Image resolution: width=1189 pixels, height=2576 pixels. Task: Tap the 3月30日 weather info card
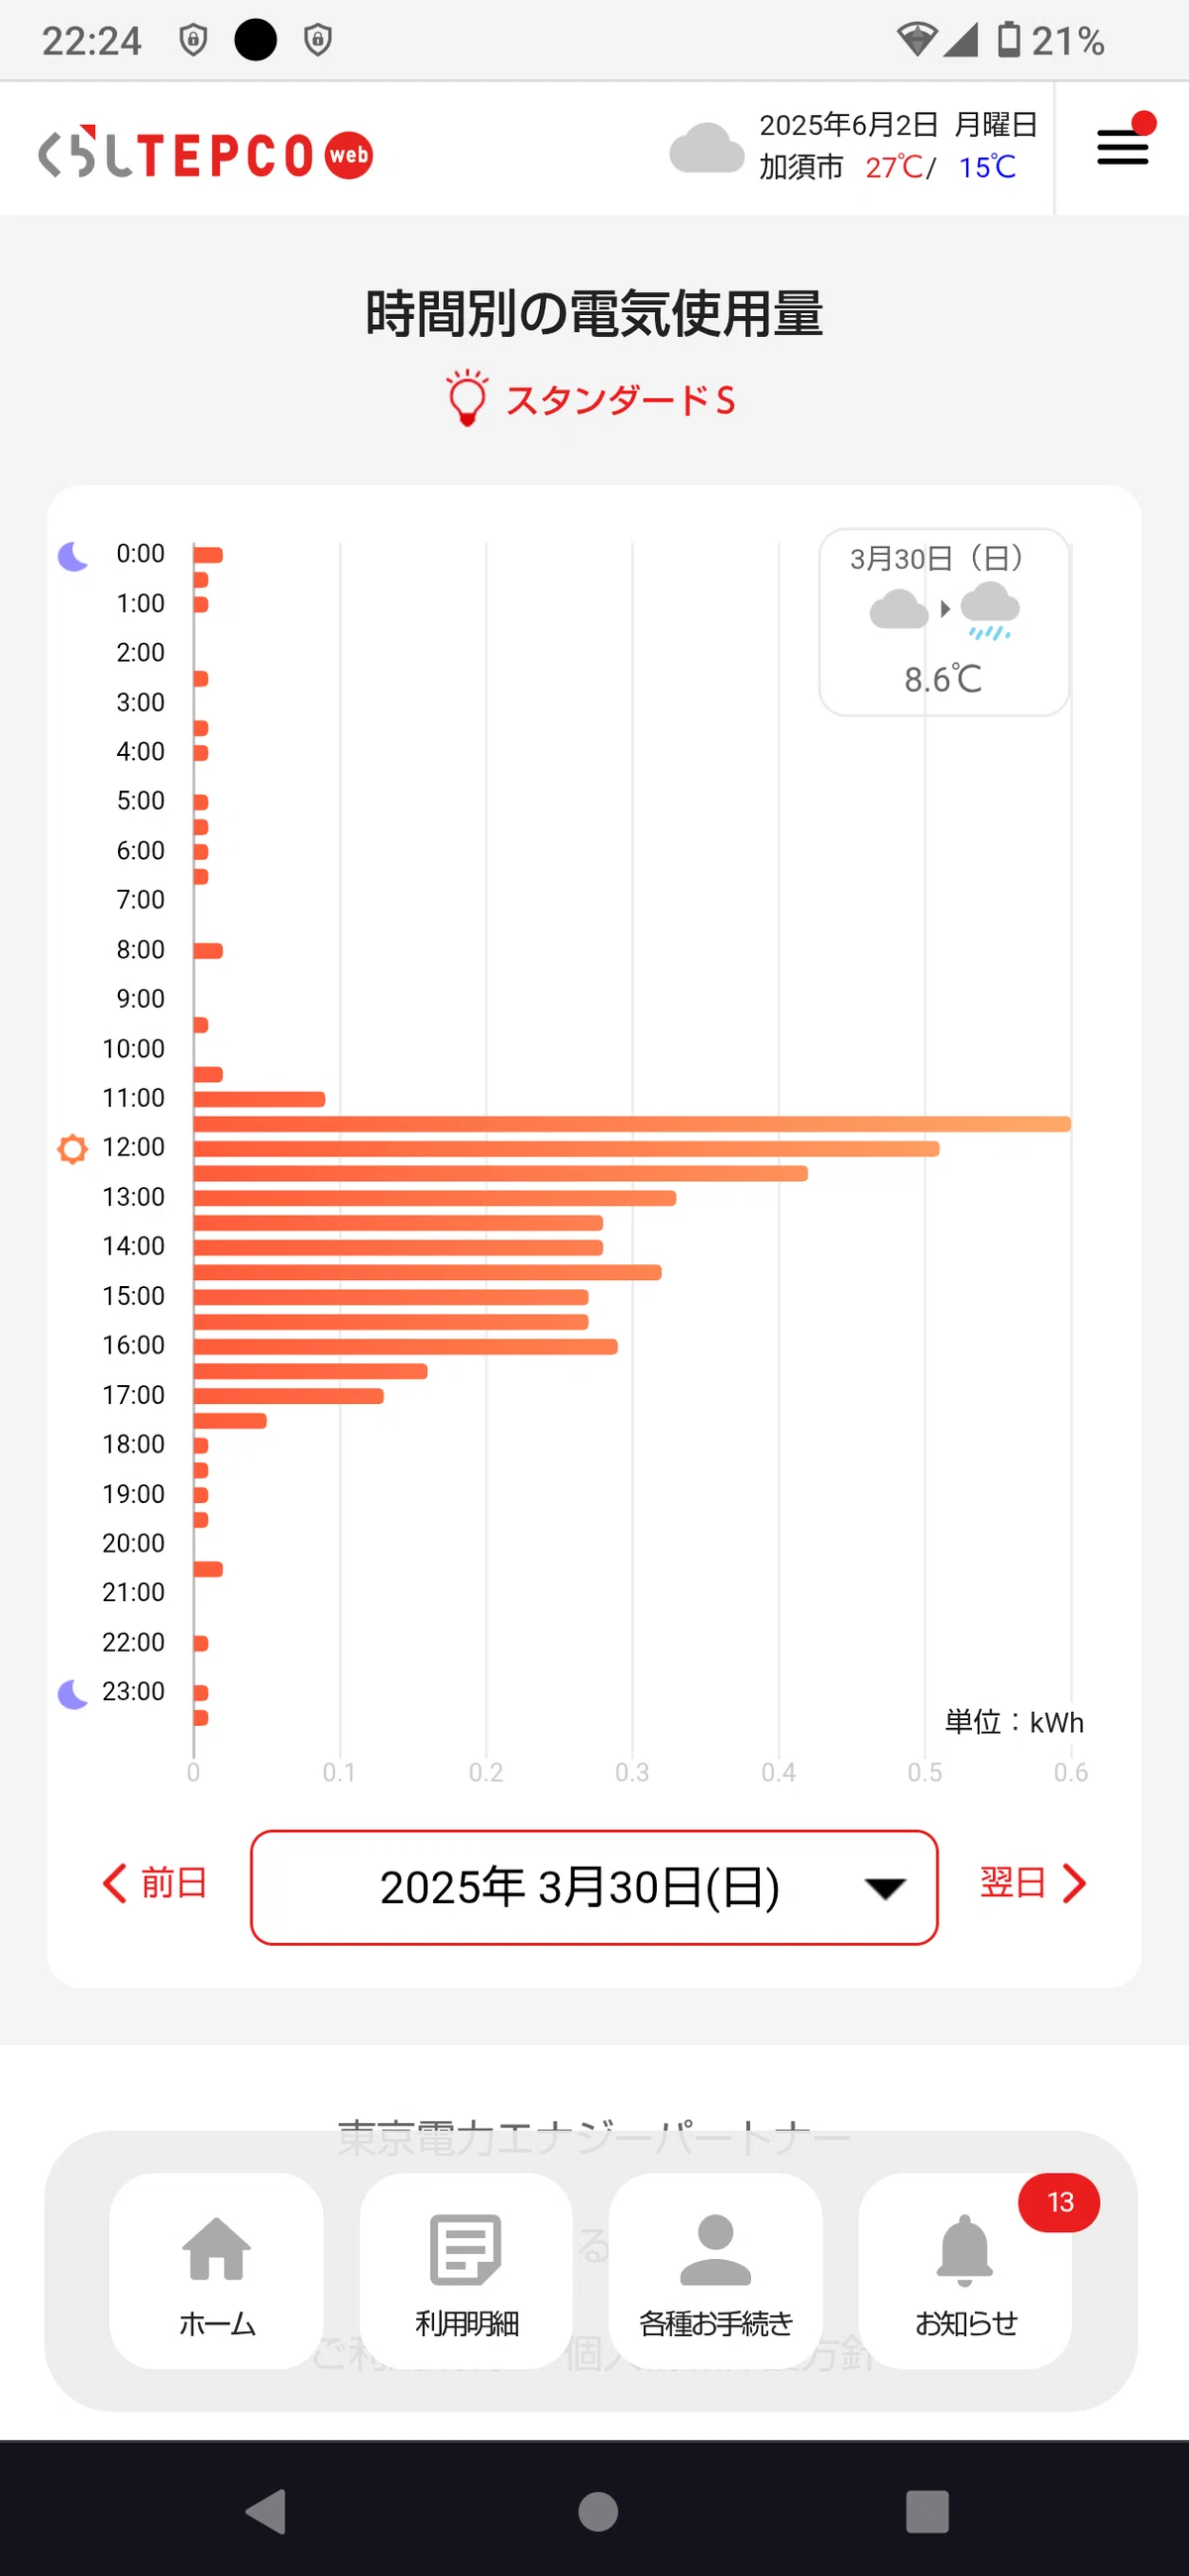(x=944, y=621)
